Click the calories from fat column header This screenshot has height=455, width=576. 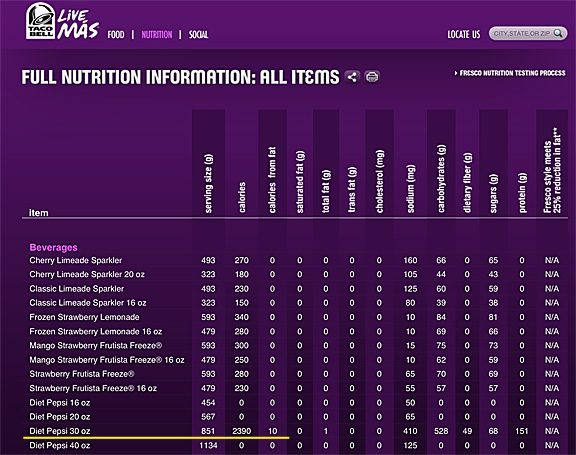(272, 180)
